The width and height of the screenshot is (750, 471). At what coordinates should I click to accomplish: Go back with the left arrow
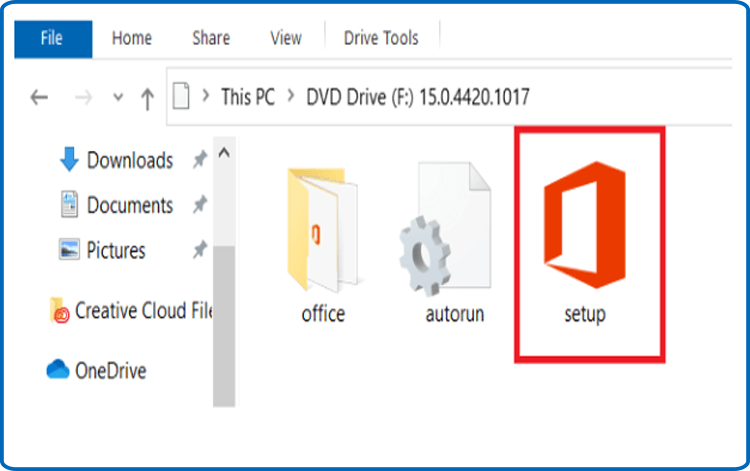point(39,98)
